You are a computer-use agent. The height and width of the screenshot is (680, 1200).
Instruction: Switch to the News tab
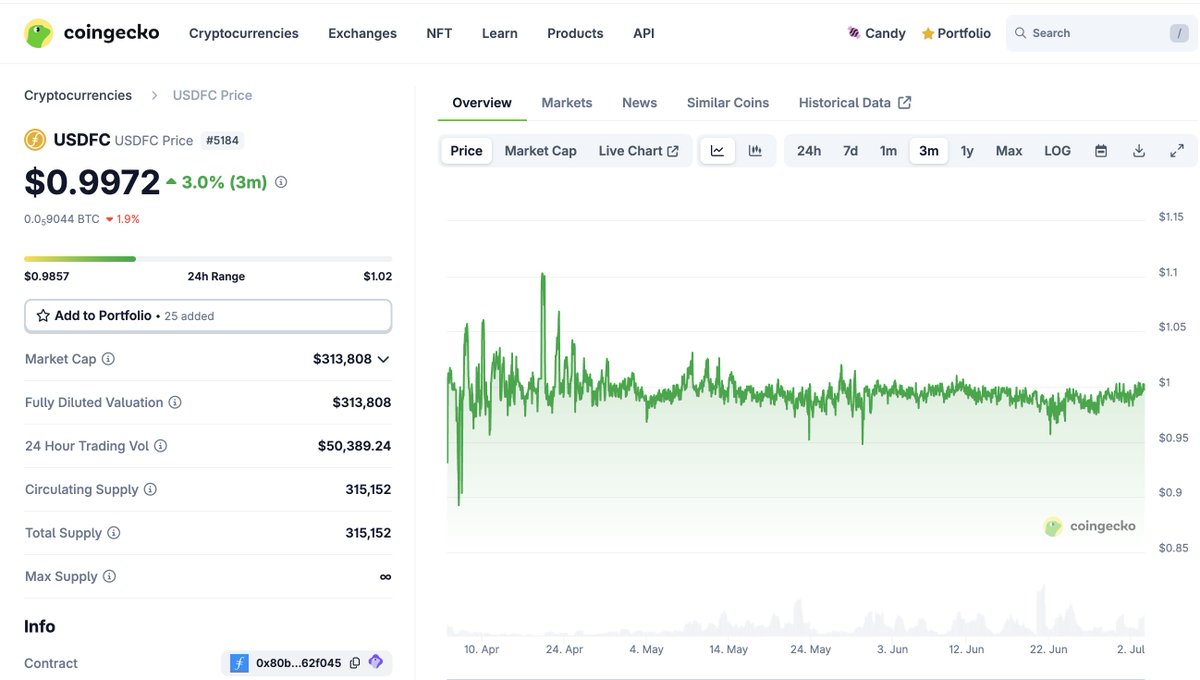640,103
